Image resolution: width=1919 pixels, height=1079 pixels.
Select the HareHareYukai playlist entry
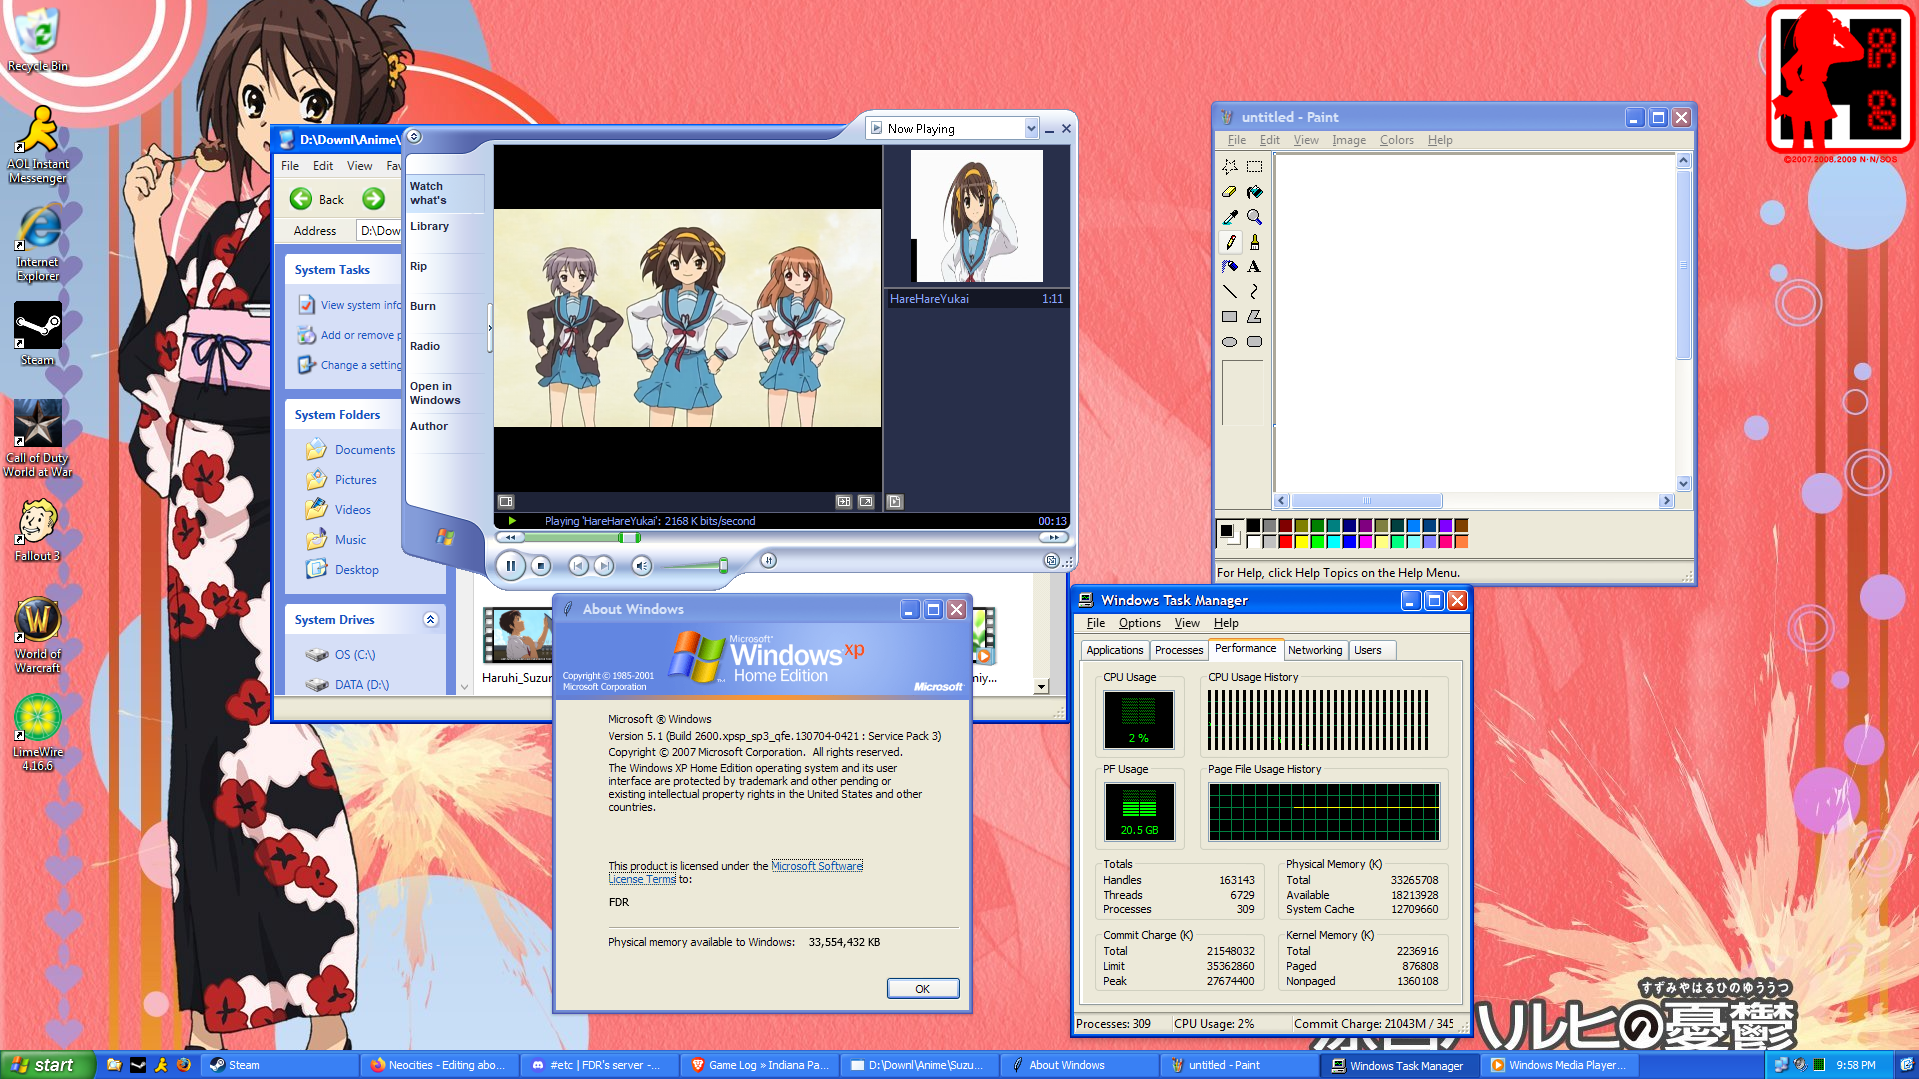click(x=977, y=299)
